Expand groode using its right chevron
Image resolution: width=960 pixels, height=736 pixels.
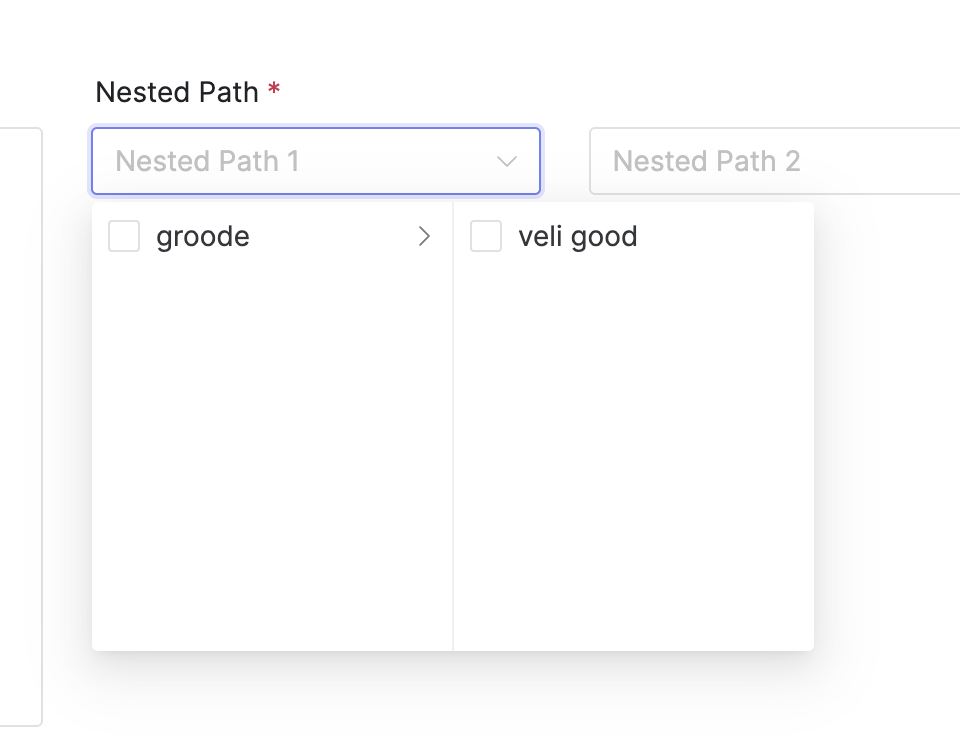pyautogui.click(x=424, y=237)
